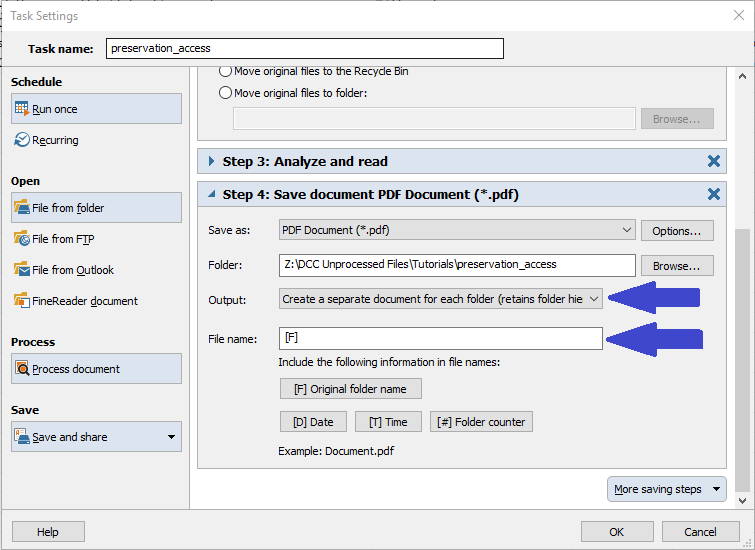Image resolution: width=755 pixels, height=550 pixels.
Task: Select the Recurring schedule icon
Action: (22, 140)
